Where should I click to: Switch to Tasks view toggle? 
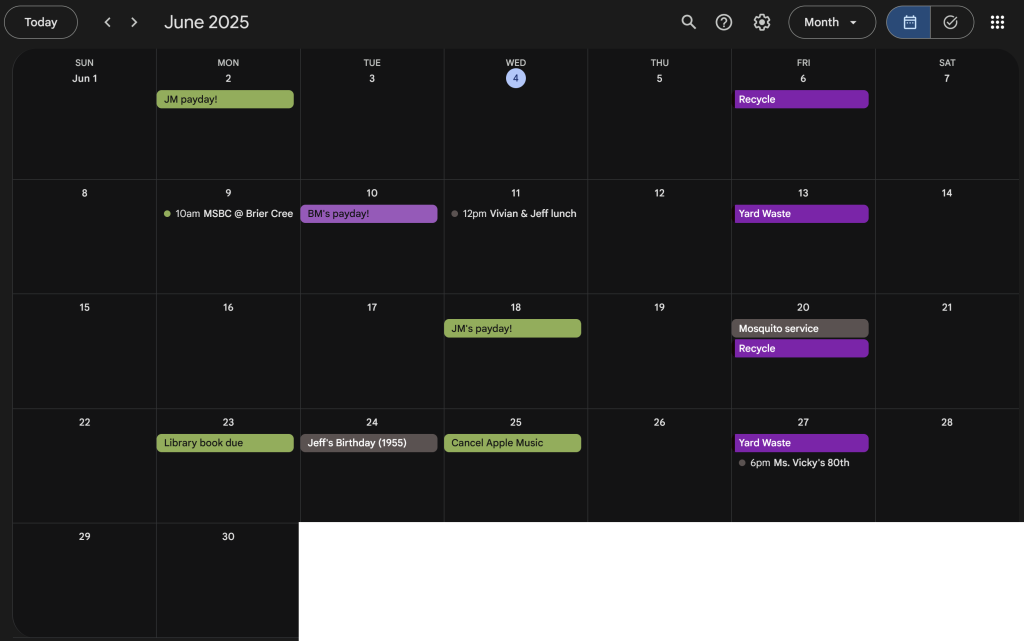coord(951,22)
